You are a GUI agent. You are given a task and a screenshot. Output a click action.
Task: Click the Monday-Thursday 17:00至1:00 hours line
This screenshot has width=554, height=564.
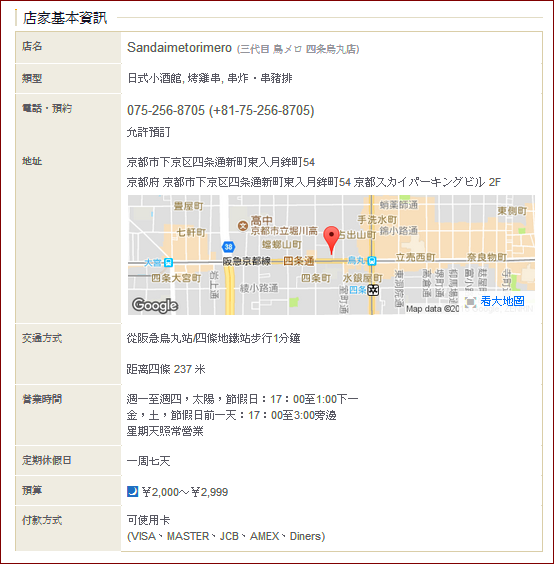click(x=242, y=399)
